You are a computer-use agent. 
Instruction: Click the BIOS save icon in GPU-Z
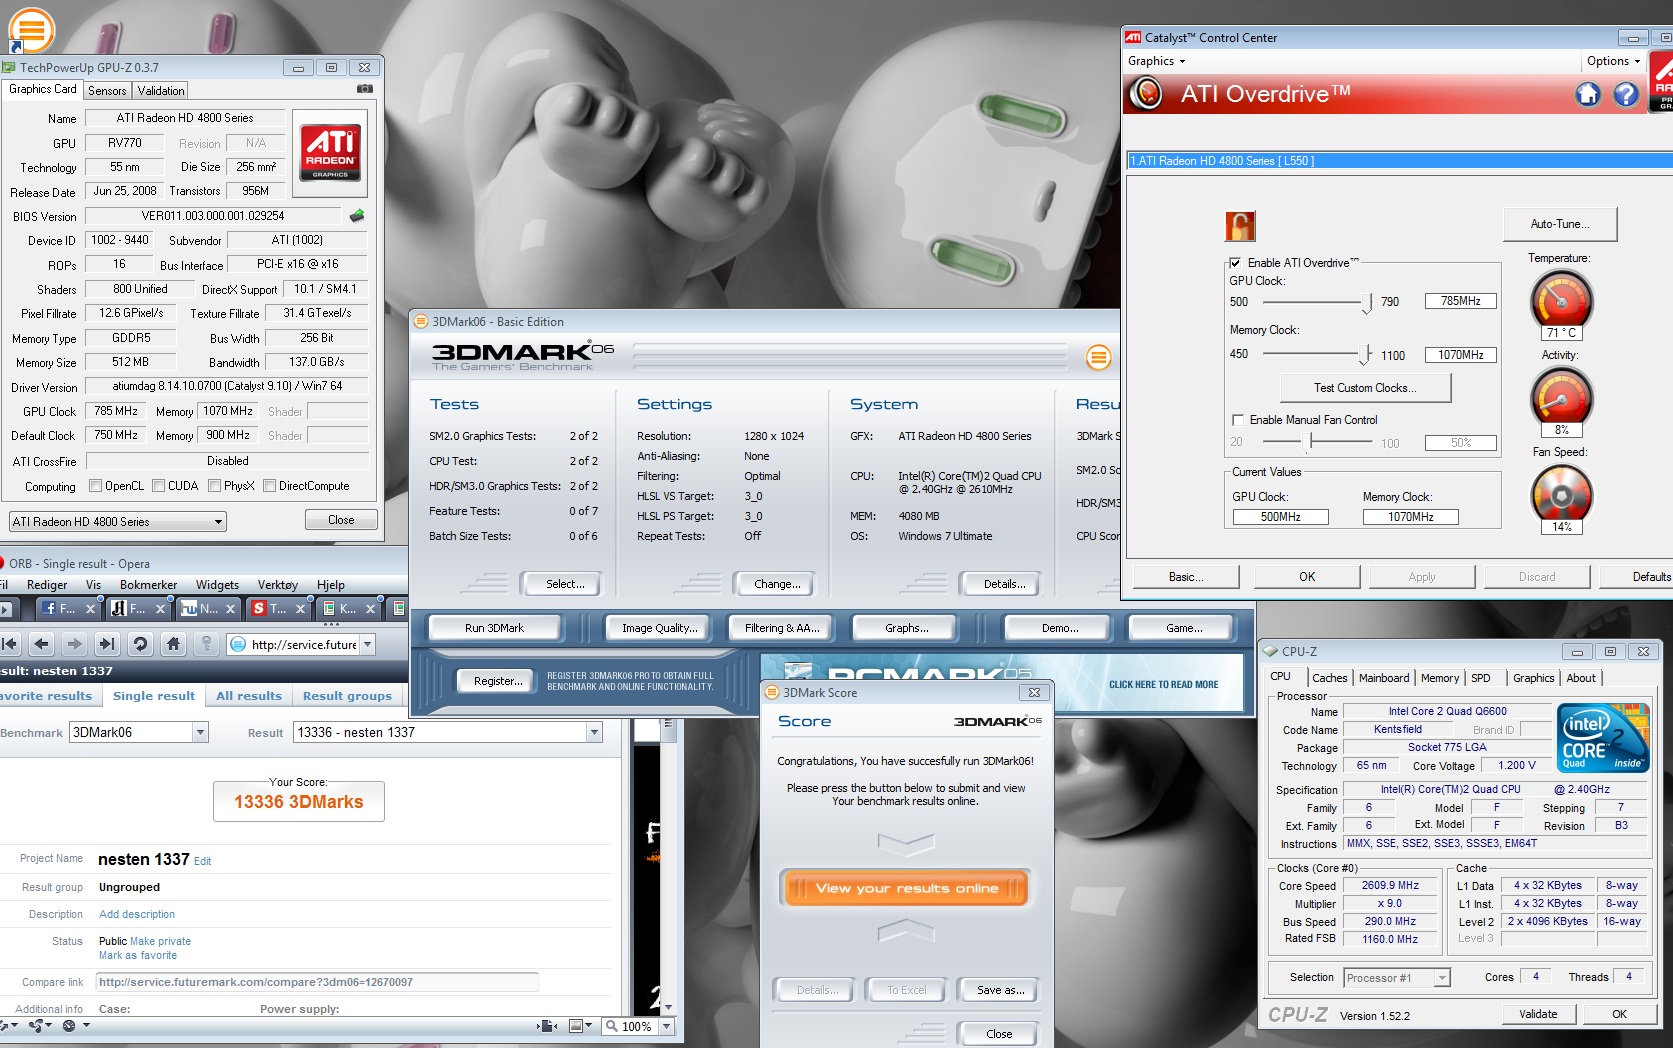click(357, 215)
